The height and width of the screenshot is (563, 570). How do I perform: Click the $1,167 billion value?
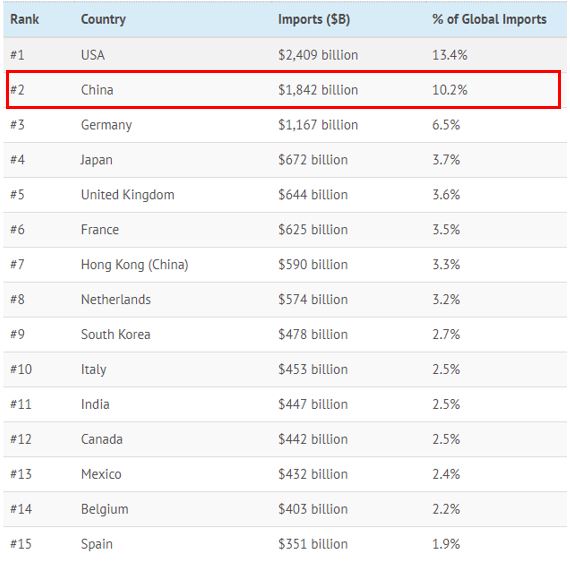(x=318, y=125)
